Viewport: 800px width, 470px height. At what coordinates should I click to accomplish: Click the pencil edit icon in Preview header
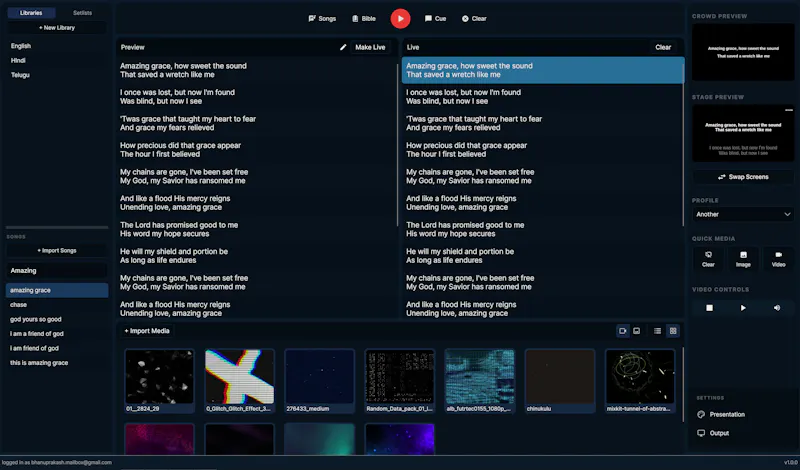tap(343, 47)
